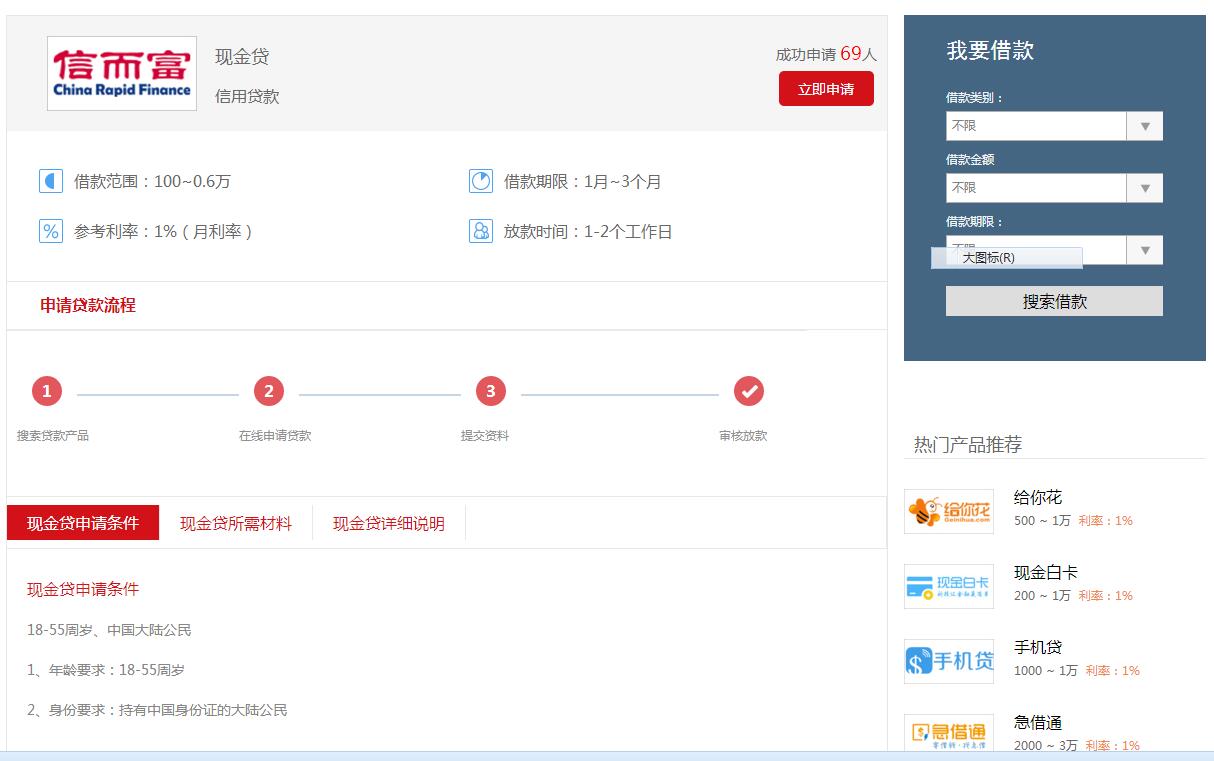Click the line 2、身份要求：持有中国身份证的大陆公民
Screen dimensions: 1214x761
tap(157, 710)
